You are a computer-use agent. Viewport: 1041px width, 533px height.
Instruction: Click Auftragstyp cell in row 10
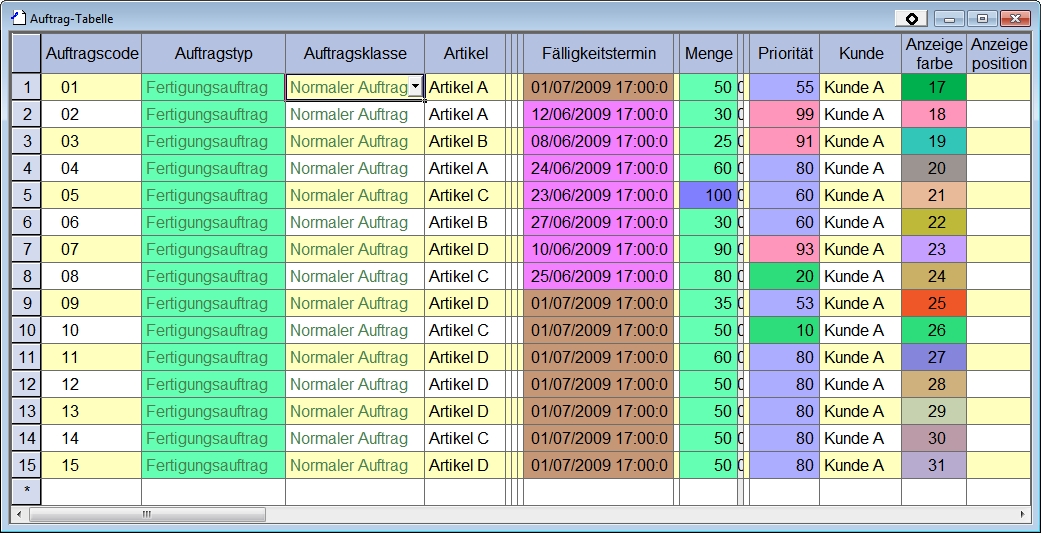[x=213, y=330]
